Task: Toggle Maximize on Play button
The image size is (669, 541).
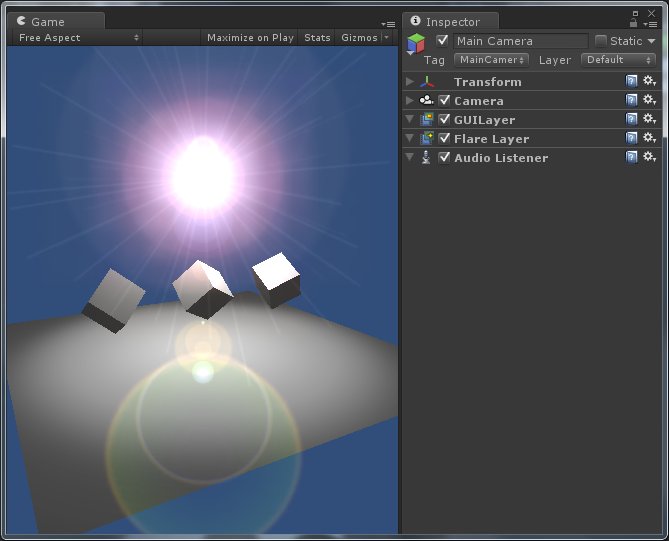Action: click(250, 38)
